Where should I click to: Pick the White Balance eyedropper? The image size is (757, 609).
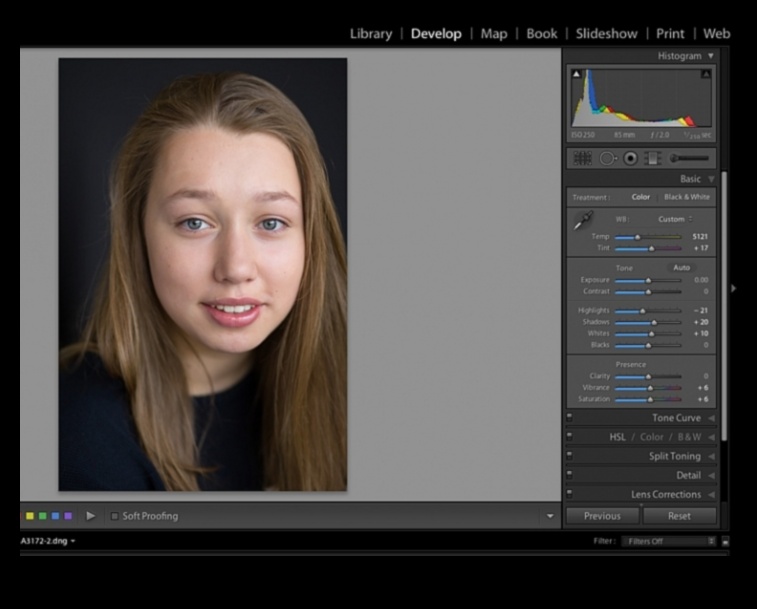[x=583, y=220]
